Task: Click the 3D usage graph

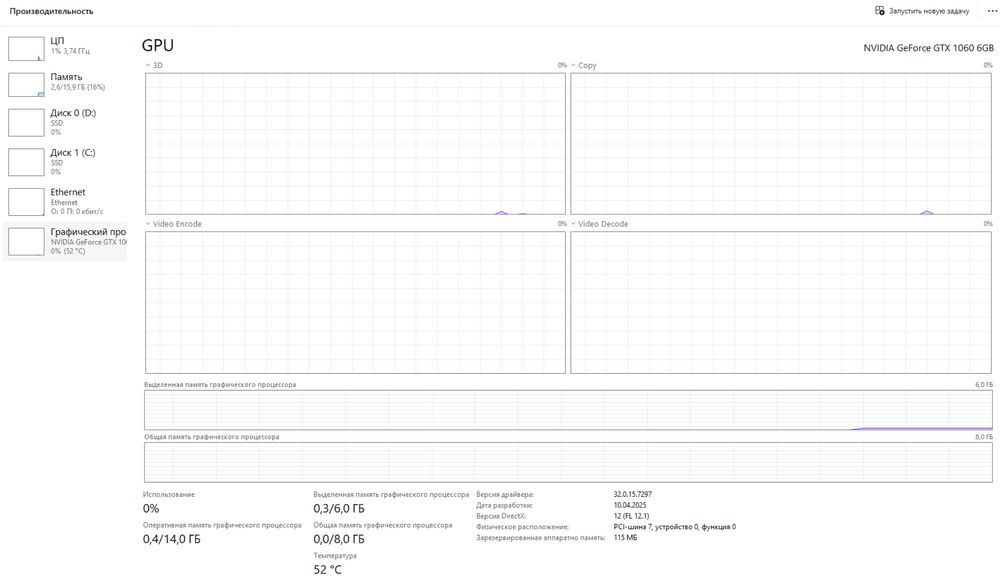Action: (x=355, y=143)
